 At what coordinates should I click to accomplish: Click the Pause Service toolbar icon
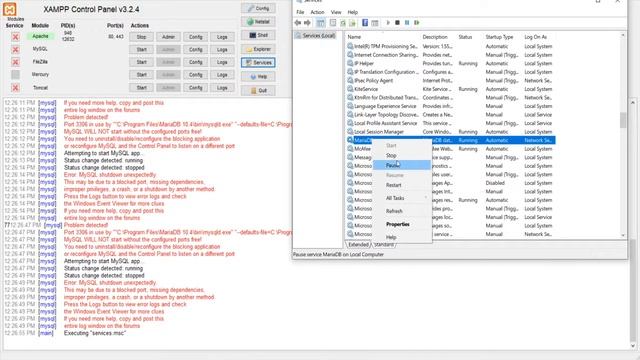(x=407, y=23)
